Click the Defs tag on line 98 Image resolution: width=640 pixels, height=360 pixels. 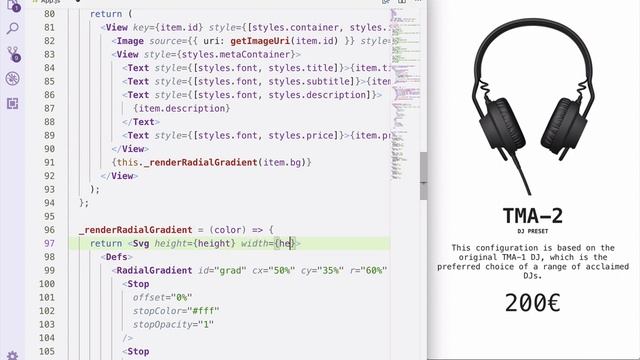tap(117, 257)
